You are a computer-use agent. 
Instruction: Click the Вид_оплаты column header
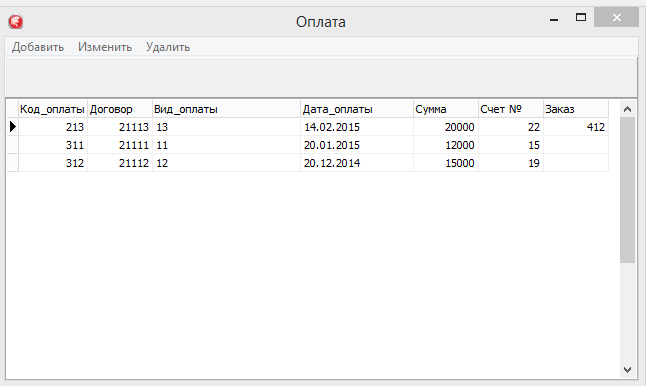pos(227,109)
